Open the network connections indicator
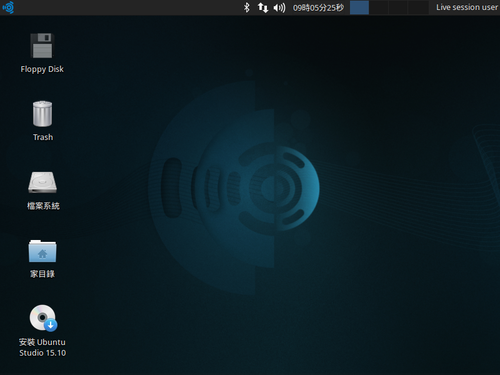The width and height of the screenshot is (500, 375). click(263, 7)
